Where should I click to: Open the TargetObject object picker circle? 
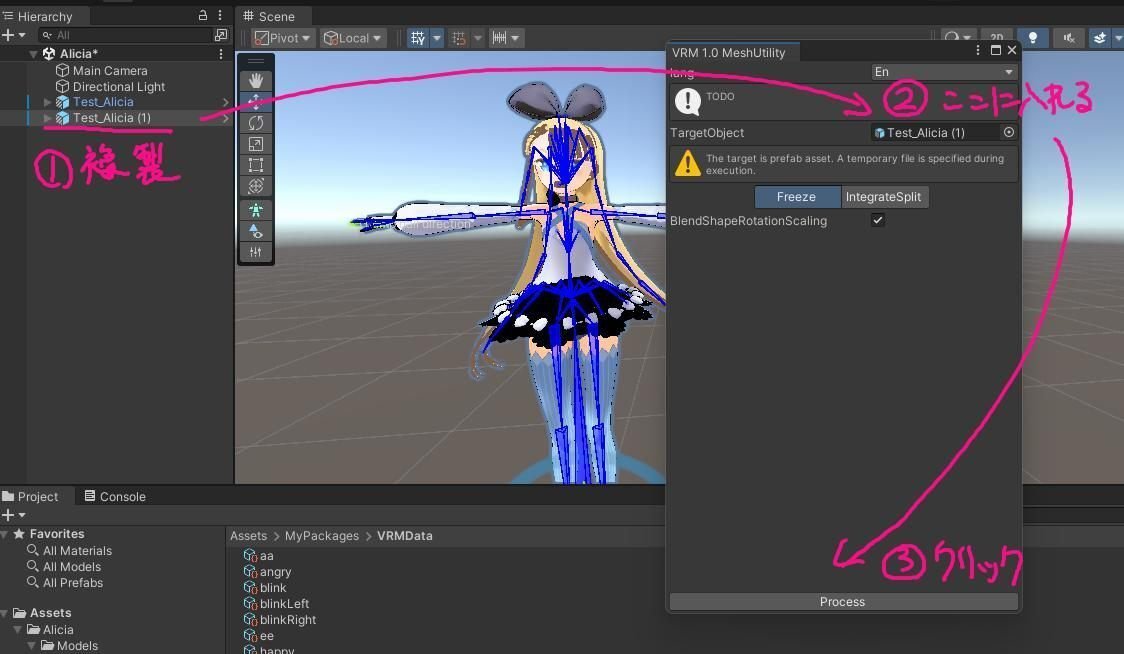(1009, 133)
